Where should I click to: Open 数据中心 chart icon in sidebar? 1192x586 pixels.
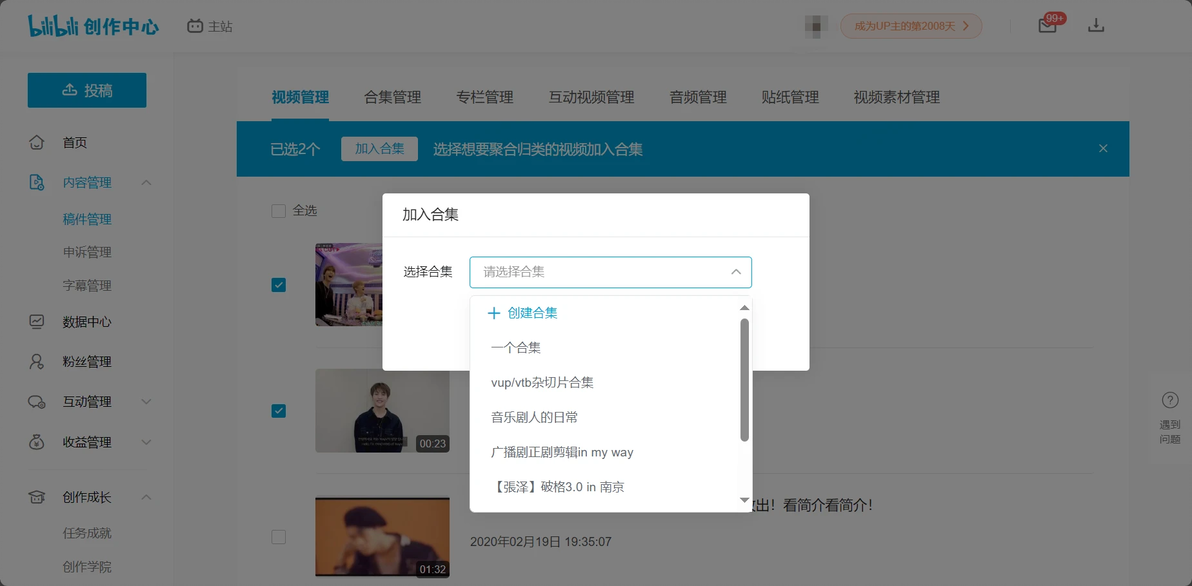point(36,322)
